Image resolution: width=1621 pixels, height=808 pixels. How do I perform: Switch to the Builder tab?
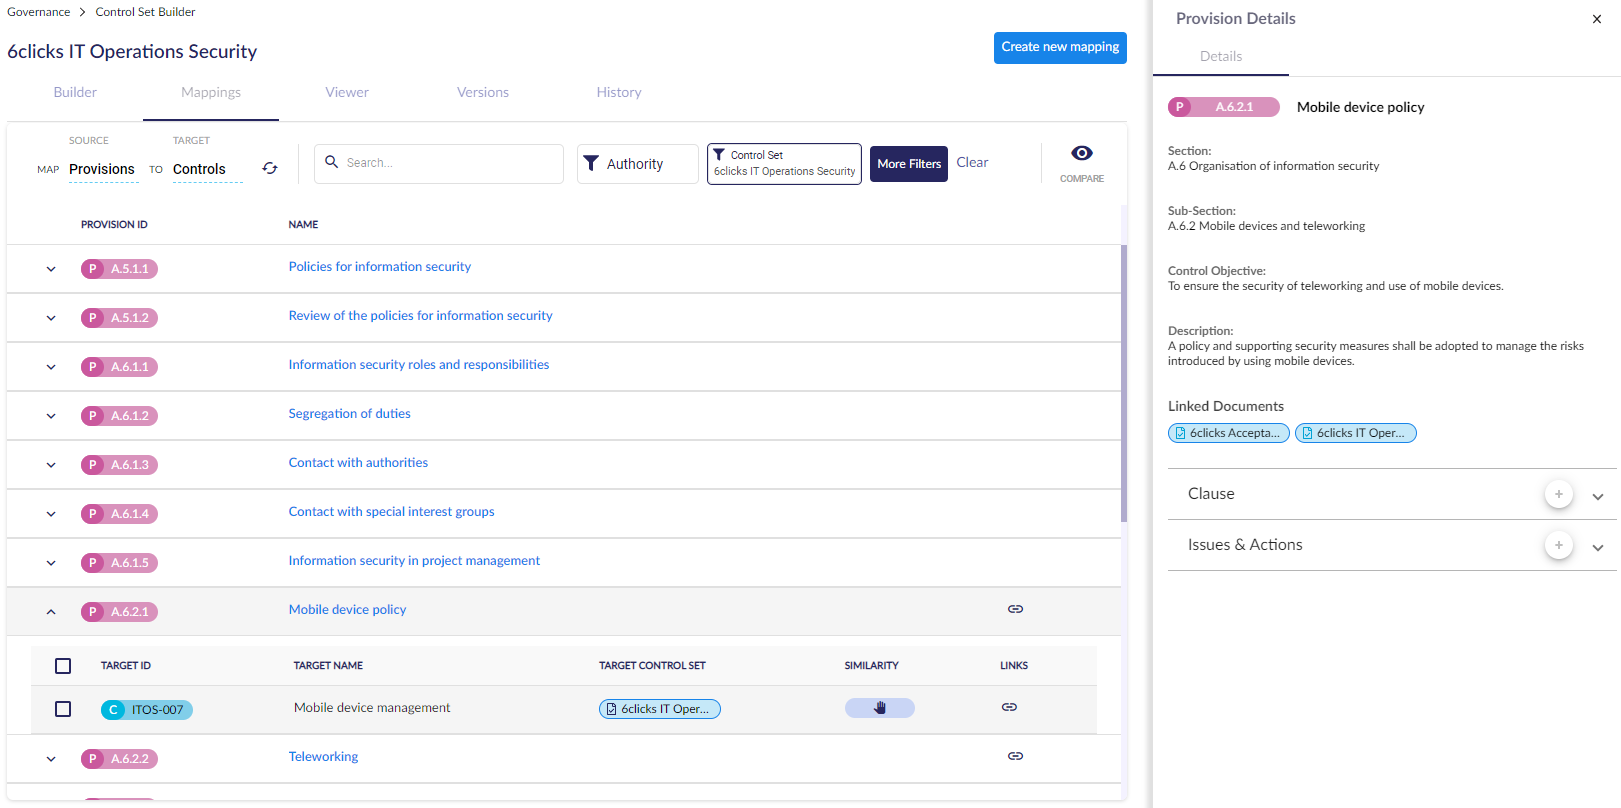point(75,92)
